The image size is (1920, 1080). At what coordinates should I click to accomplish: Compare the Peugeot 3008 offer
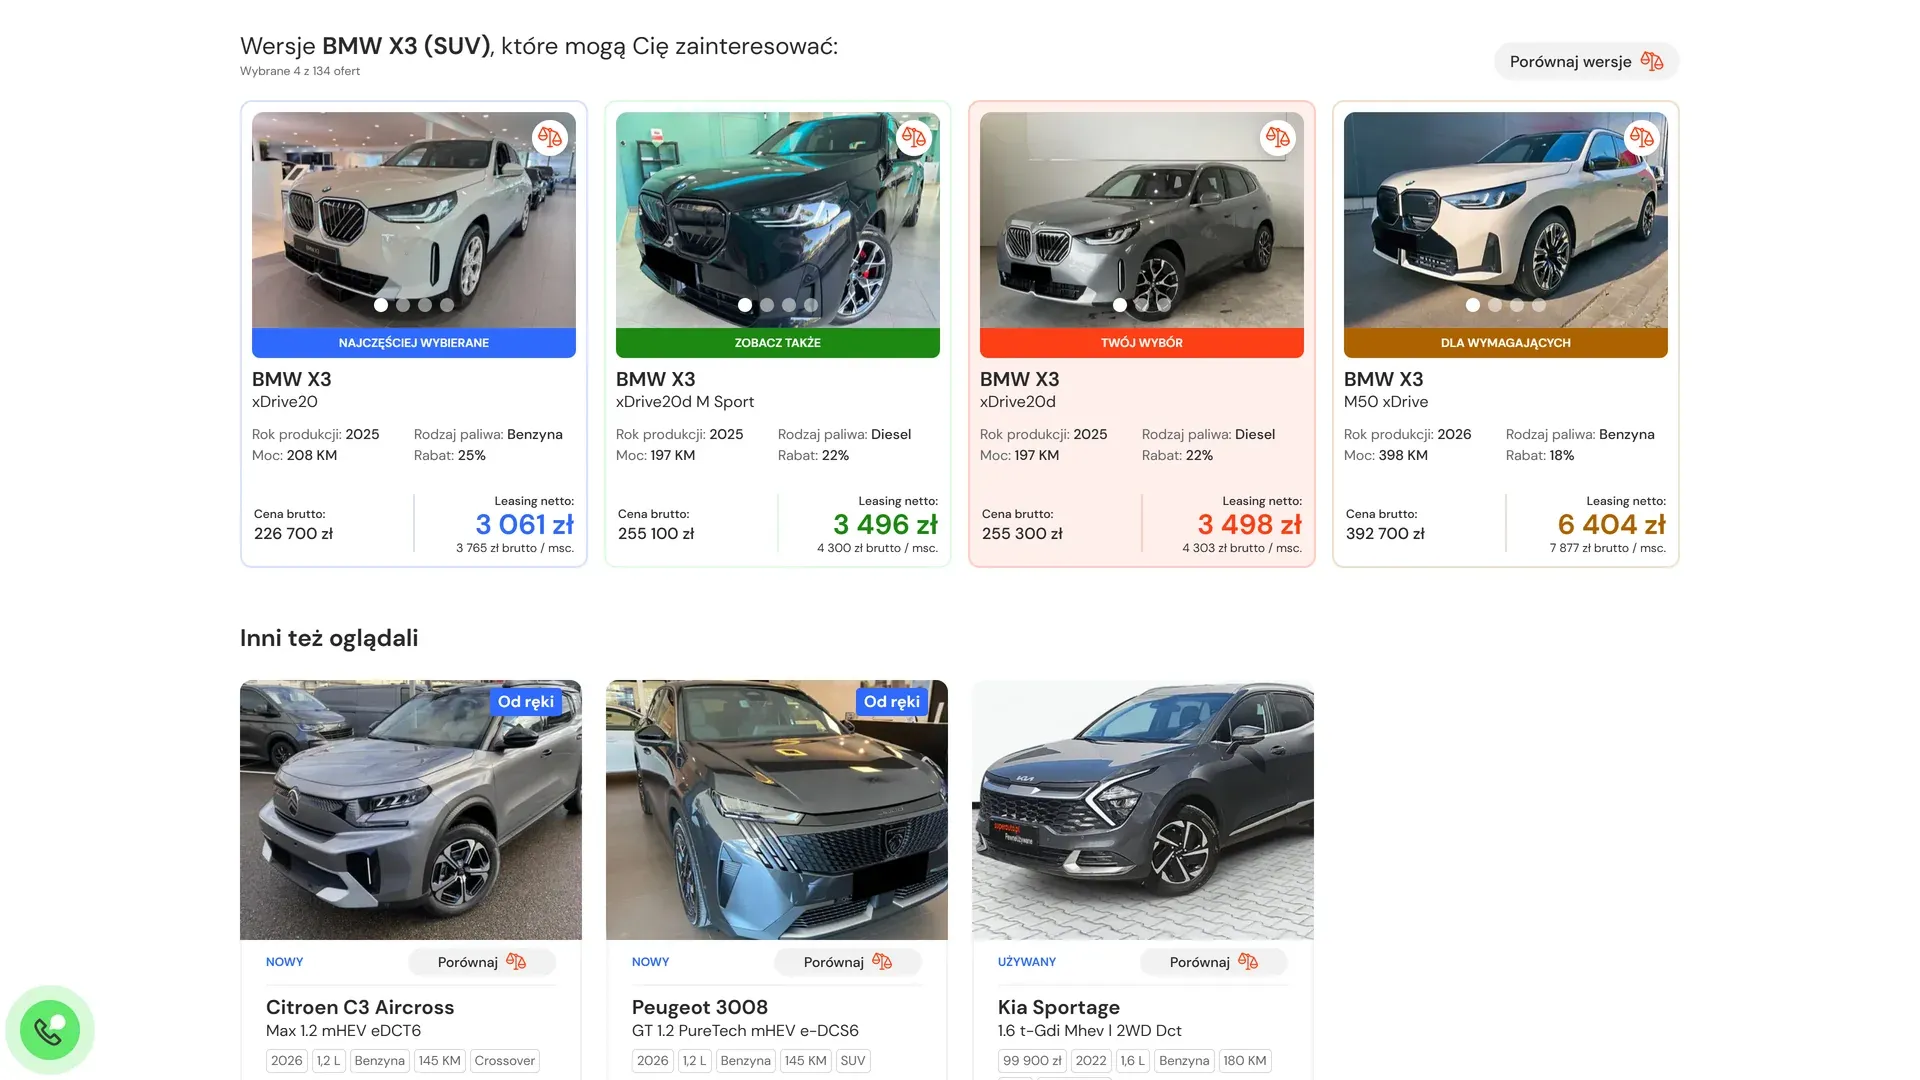[848, 962]
